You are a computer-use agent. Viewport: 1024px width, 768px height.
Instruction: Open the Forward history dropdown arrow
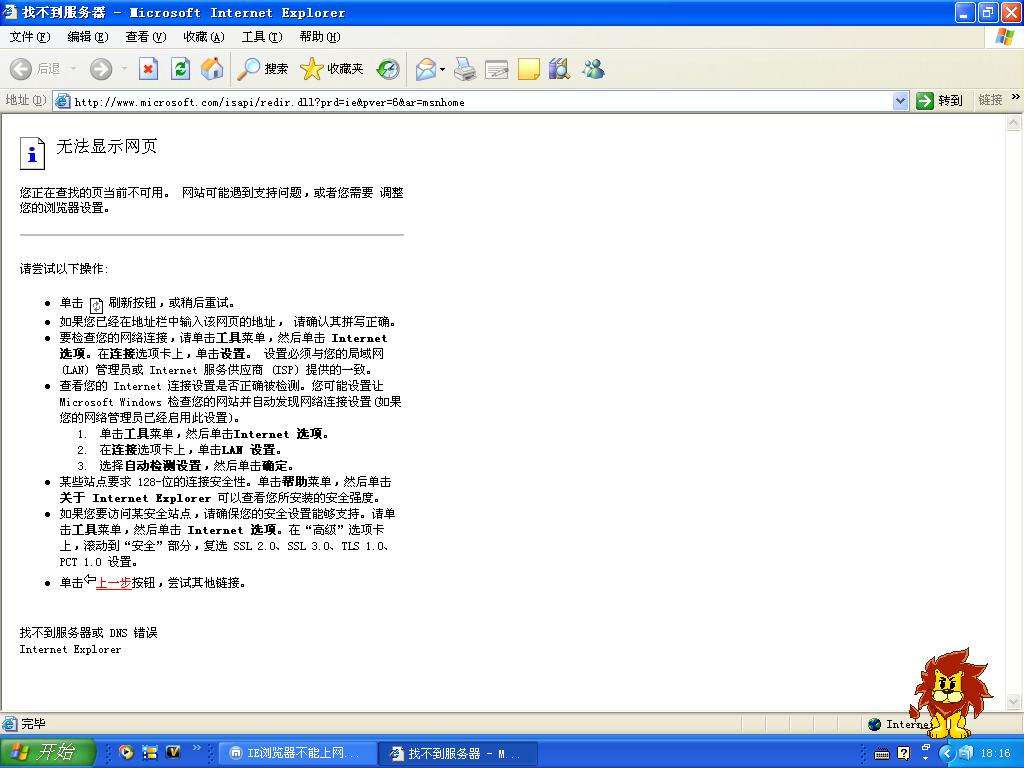pos(123,69)
